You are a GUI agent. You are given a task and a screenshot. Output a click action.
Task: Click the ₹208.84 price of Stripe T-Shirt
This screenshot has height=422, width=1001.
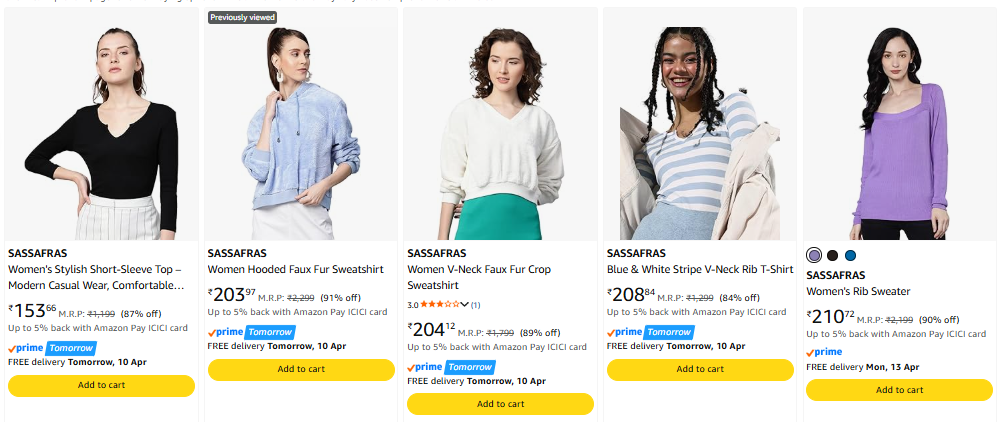tap(630, 296)
